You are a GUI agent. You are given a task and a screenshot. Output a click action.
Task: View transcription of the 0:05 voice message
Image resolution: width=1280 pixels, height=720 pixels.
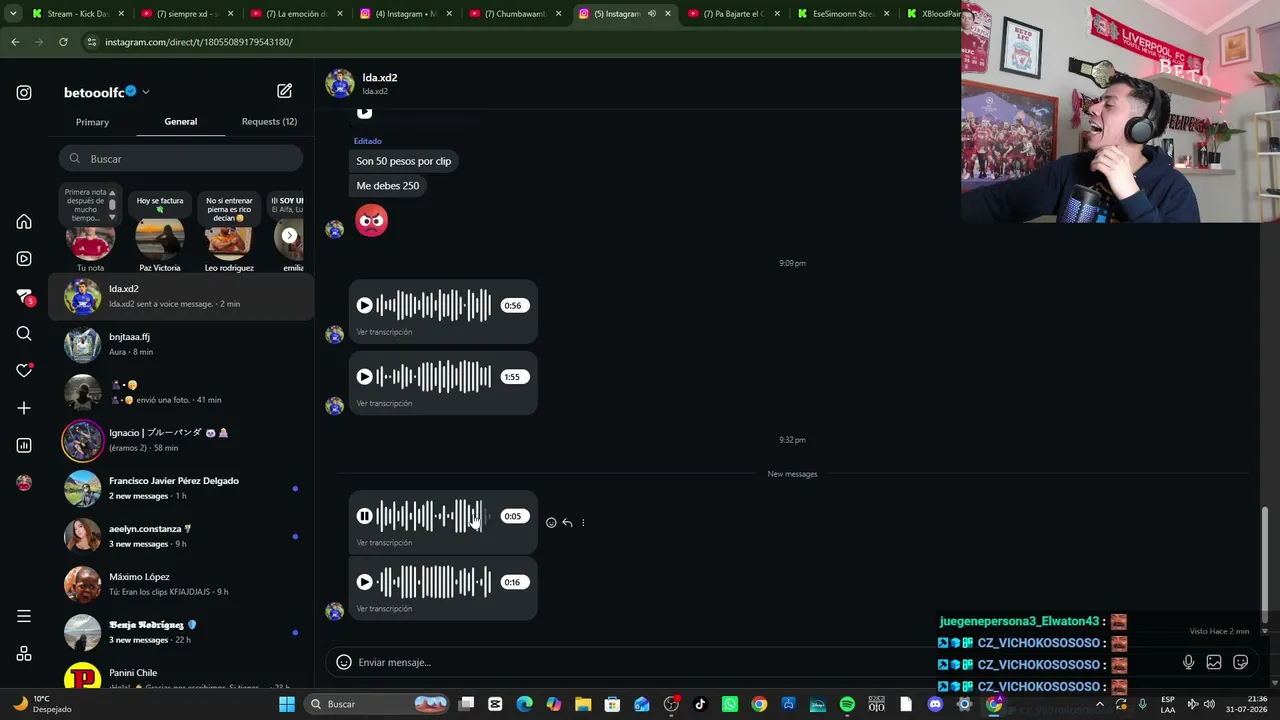pos(384,543)
